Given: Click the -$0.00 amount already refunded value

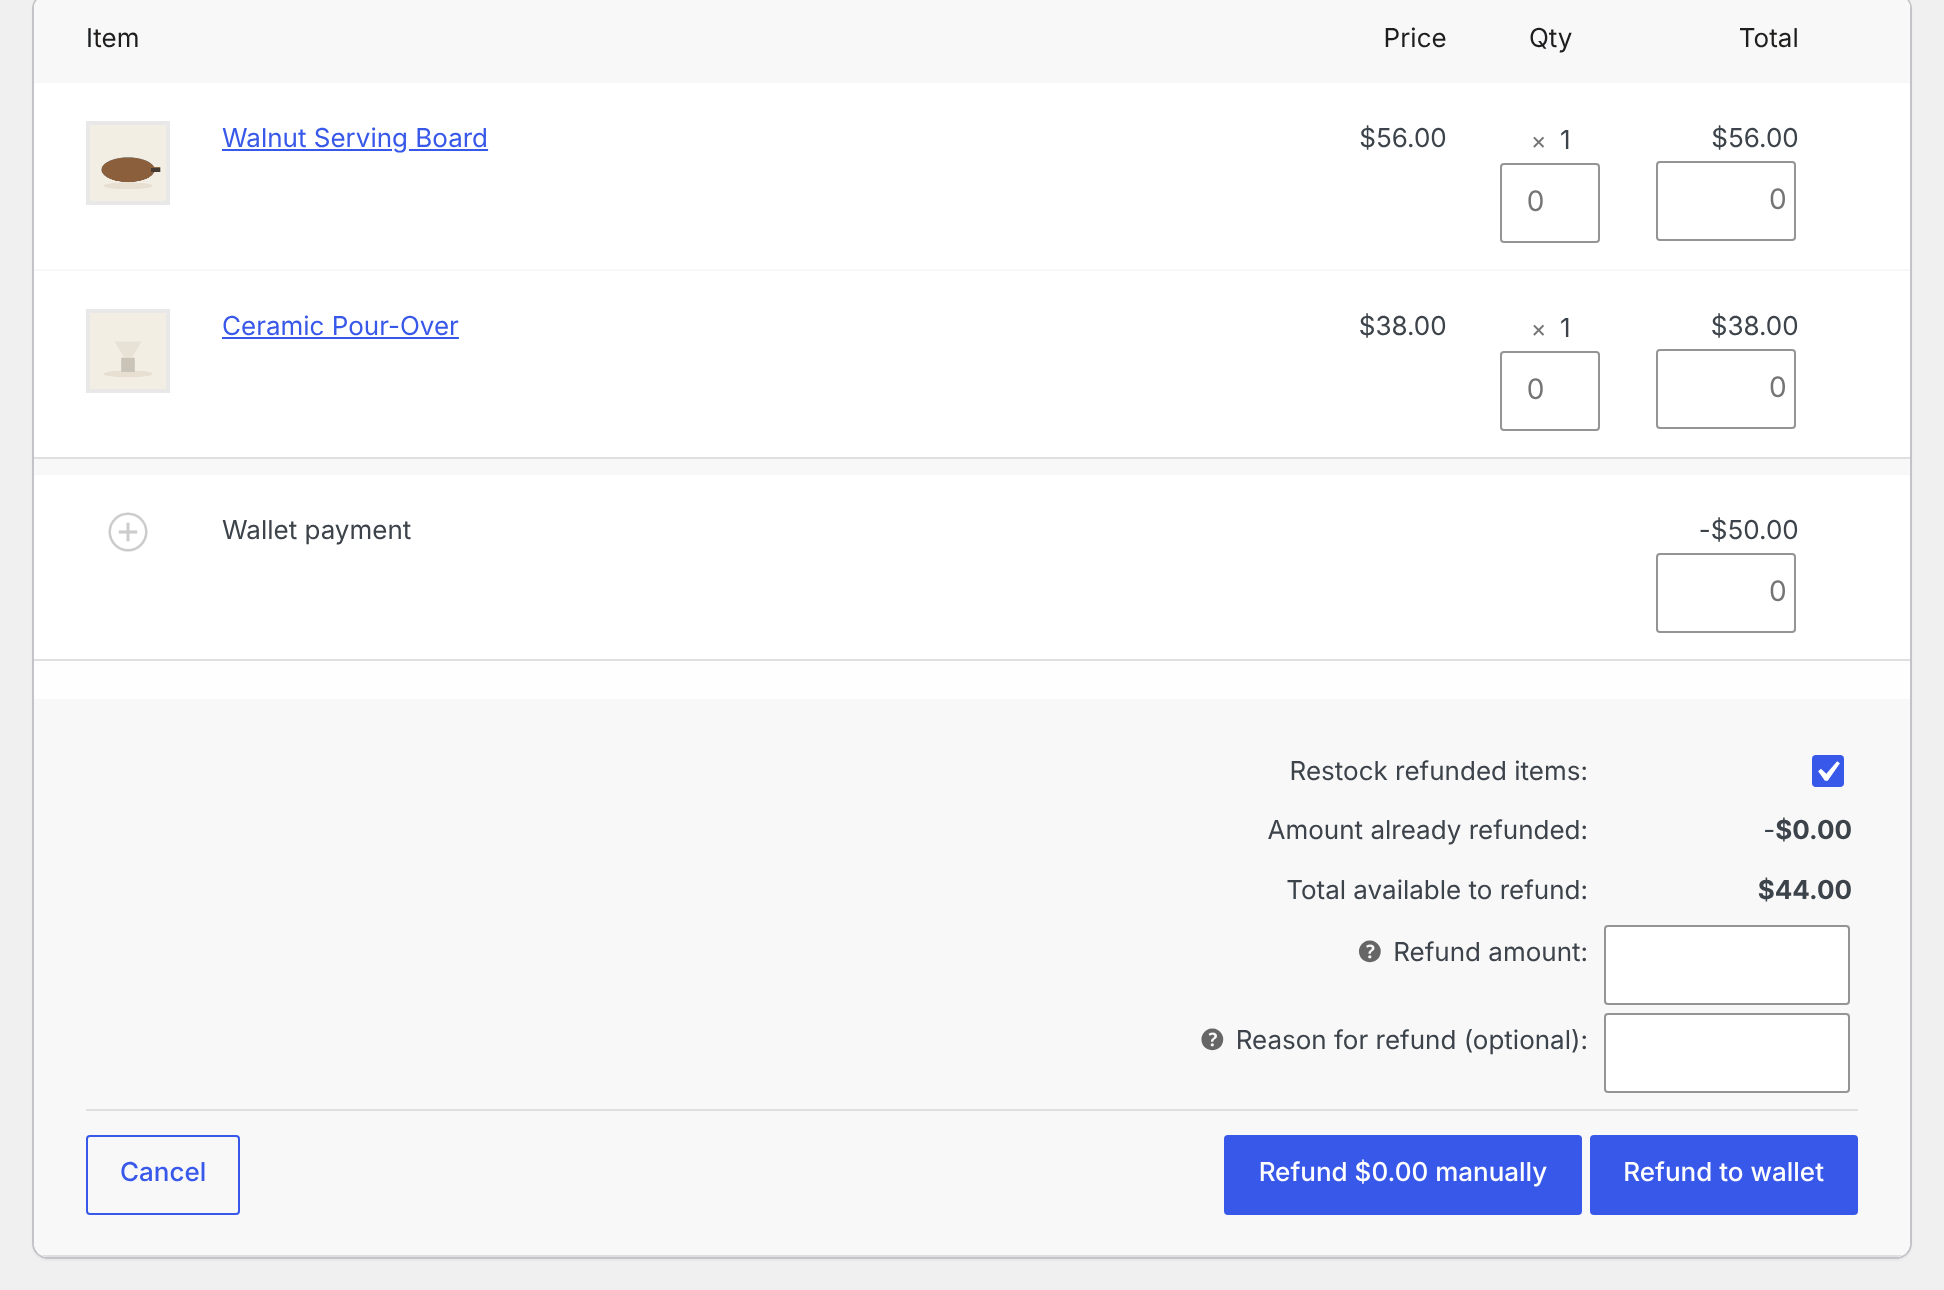Looking at the screenshot, I should tap(1807, 830).
